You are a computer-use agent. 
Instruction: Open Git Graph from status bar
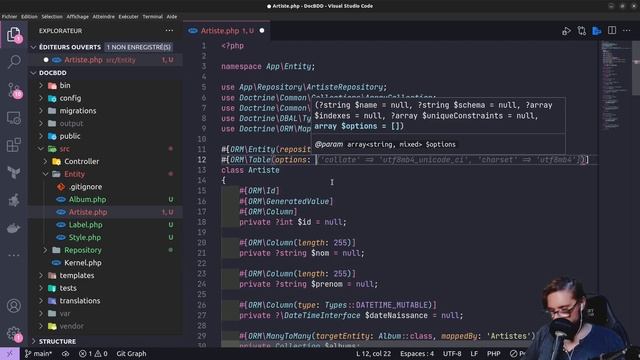pos(131,353)
